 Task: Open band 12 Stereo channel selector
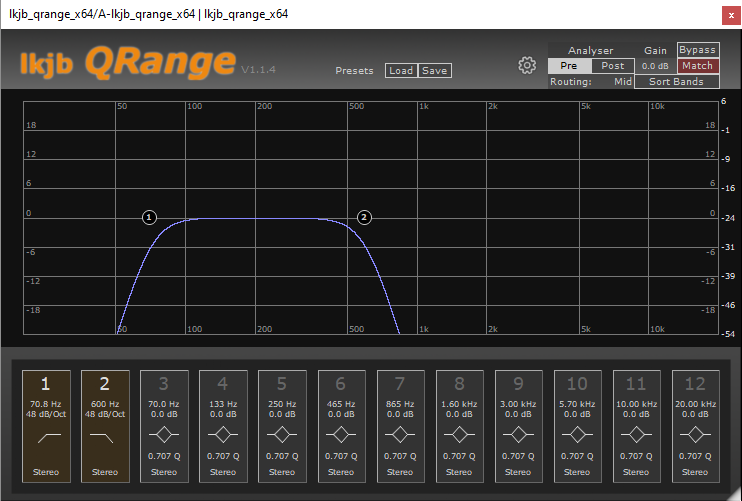(695, 472)
